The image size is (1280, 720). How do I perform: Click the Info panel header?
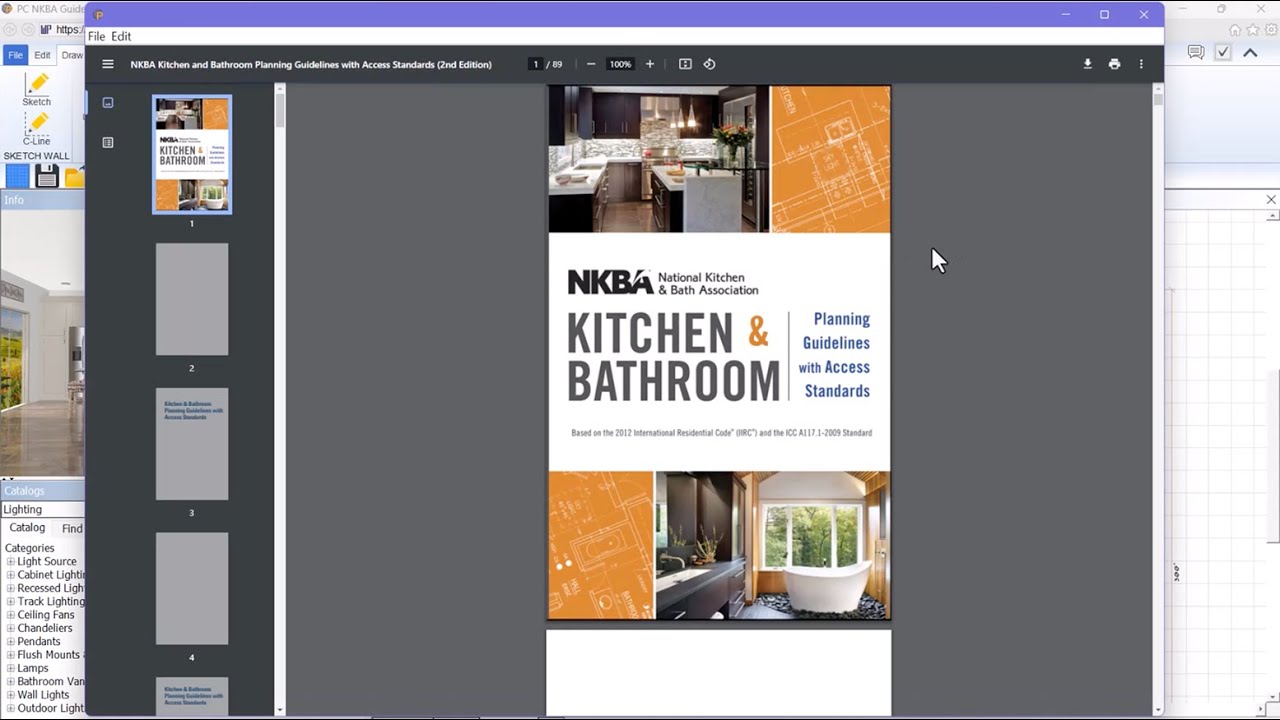[x=43, y=200]
